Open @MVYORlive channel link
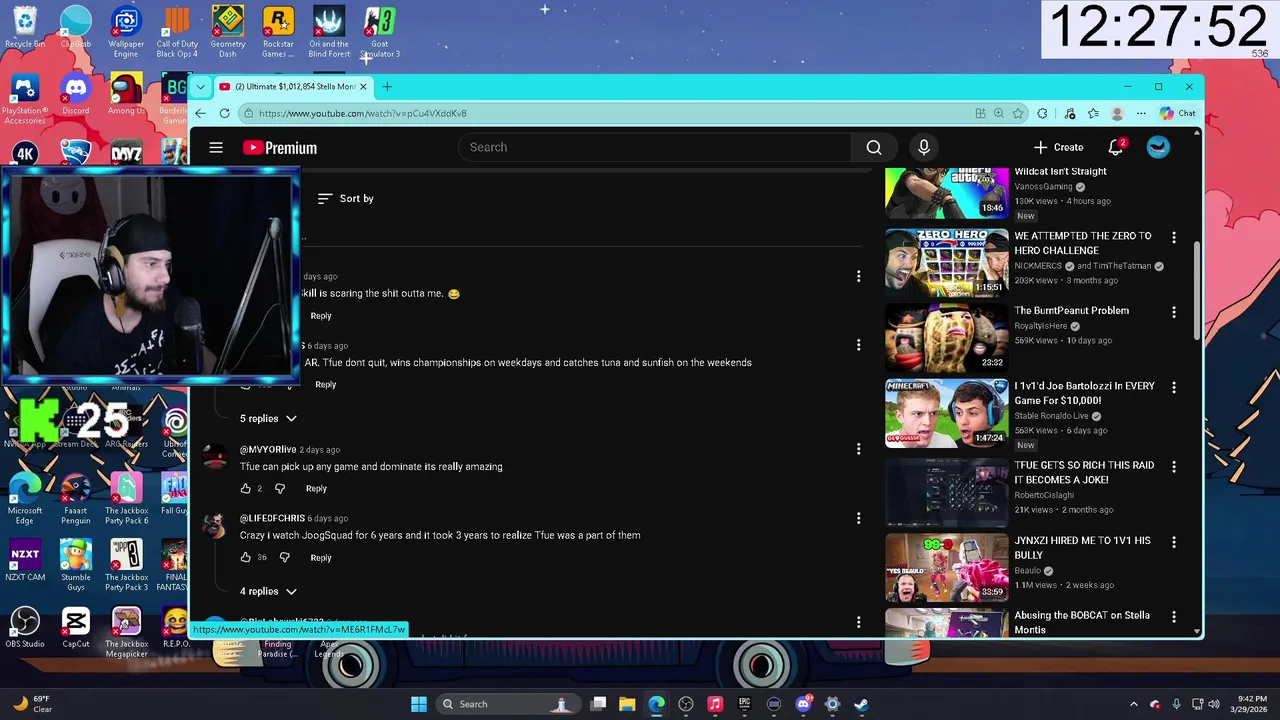 268,449
